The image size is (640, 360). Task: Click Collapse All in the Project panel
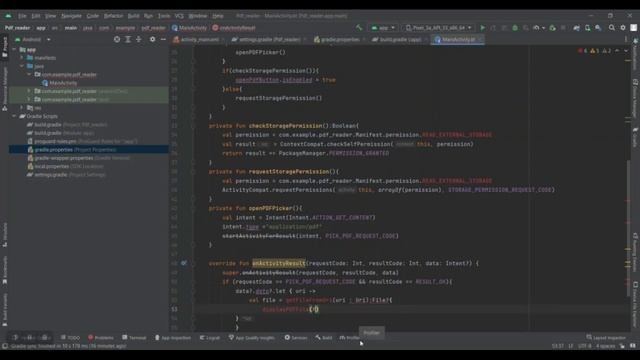click(x=139, y=40)
